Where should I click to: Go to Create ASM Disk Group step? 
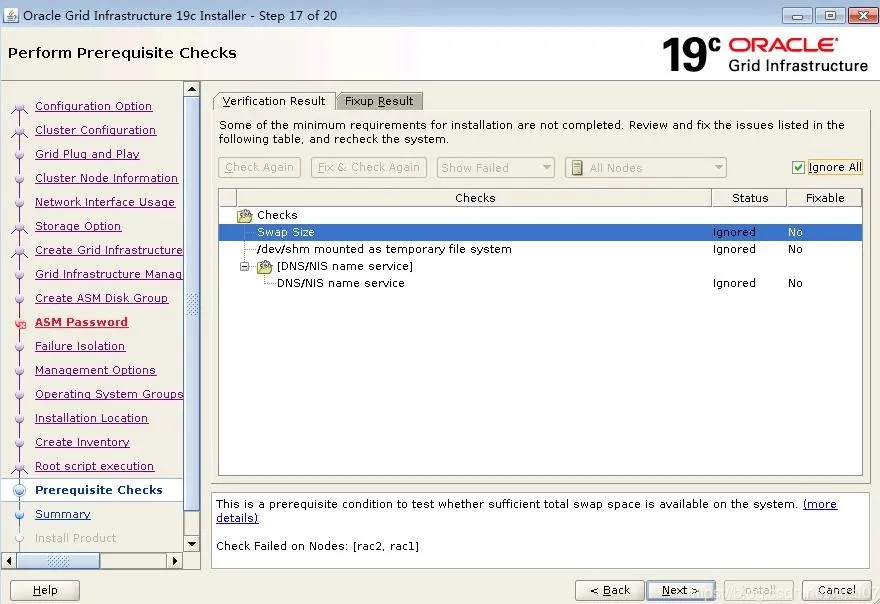102,298
